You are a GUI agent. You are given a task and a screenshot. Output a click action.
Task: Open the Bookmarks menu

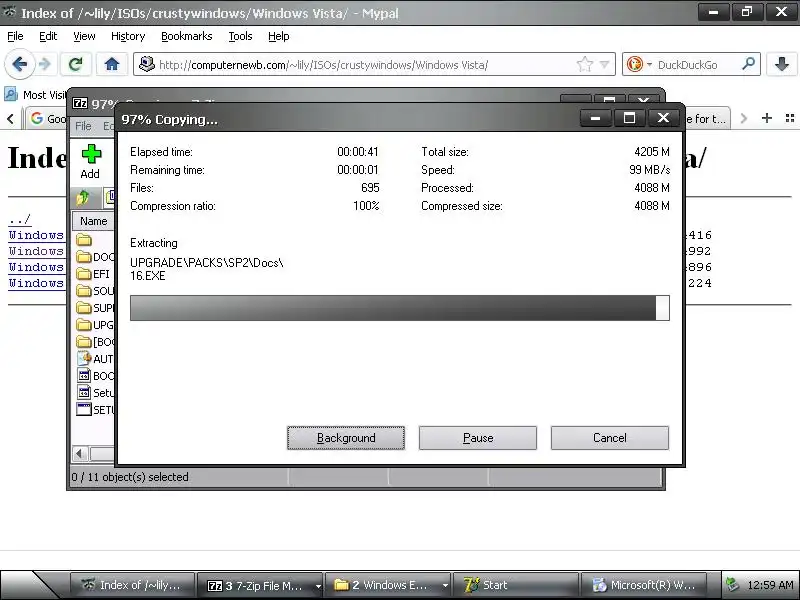(187, 36)
